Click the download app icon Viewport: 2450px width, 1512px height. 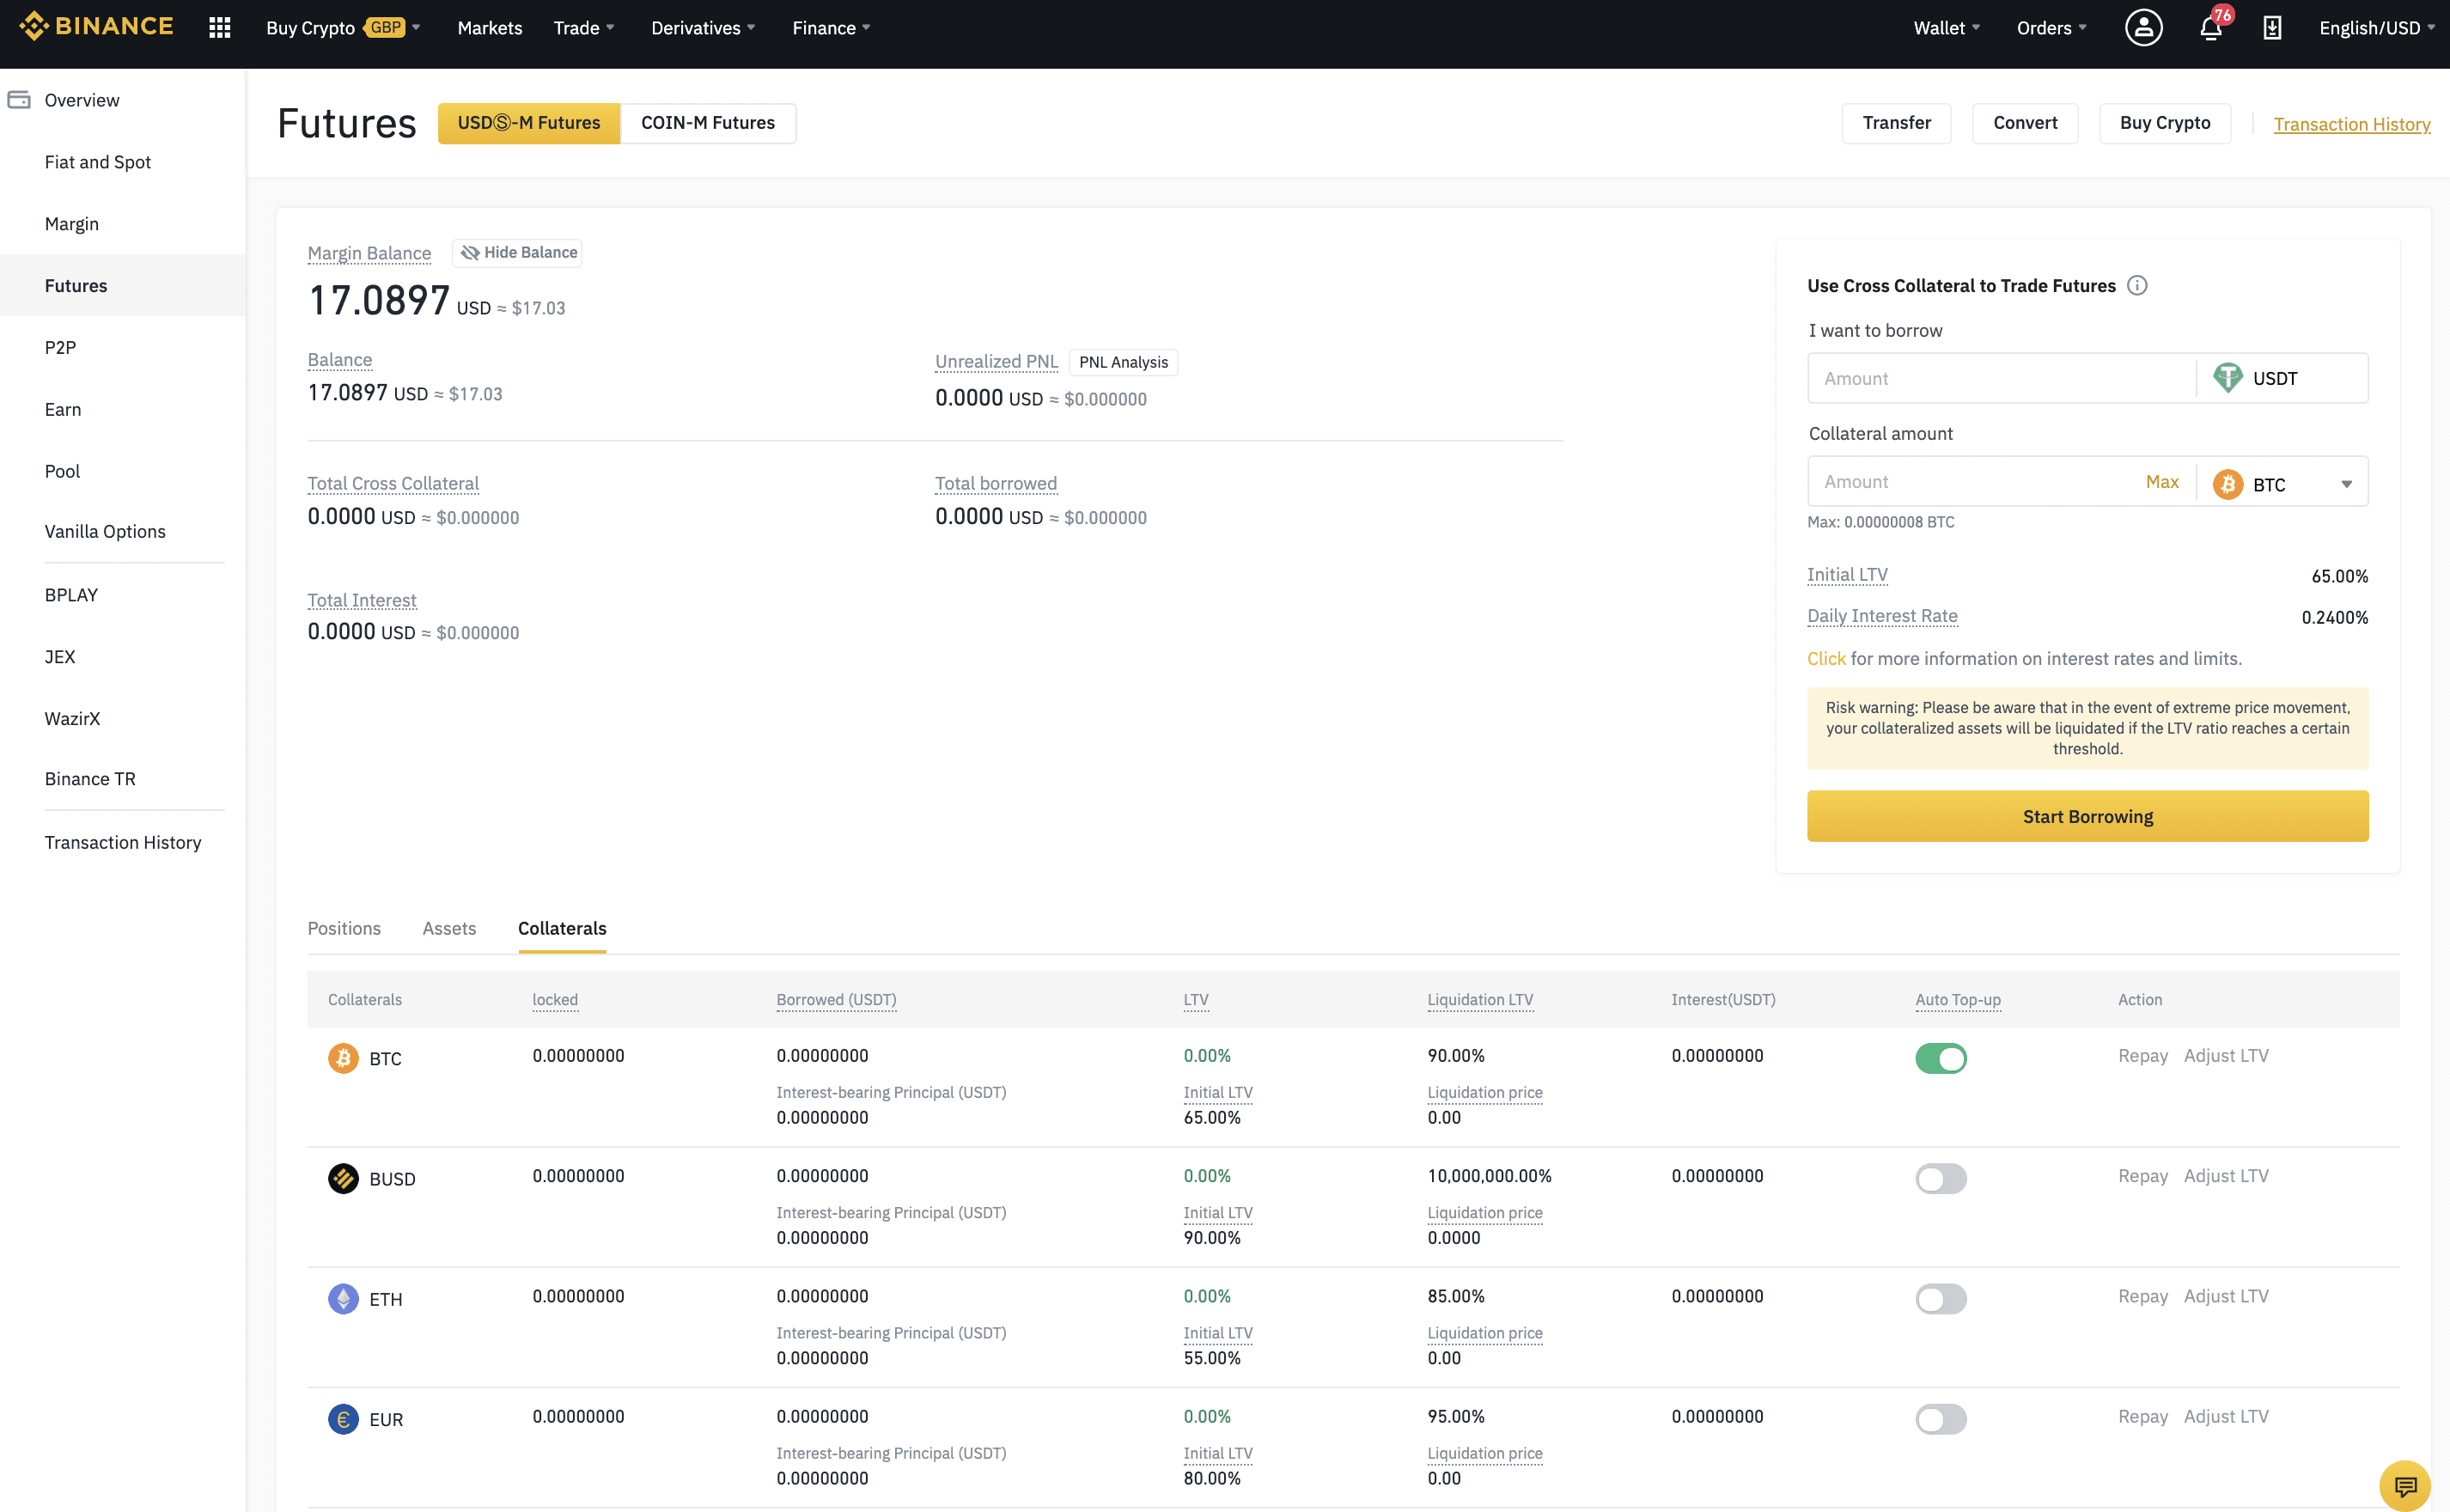(x=2272, y=28)
